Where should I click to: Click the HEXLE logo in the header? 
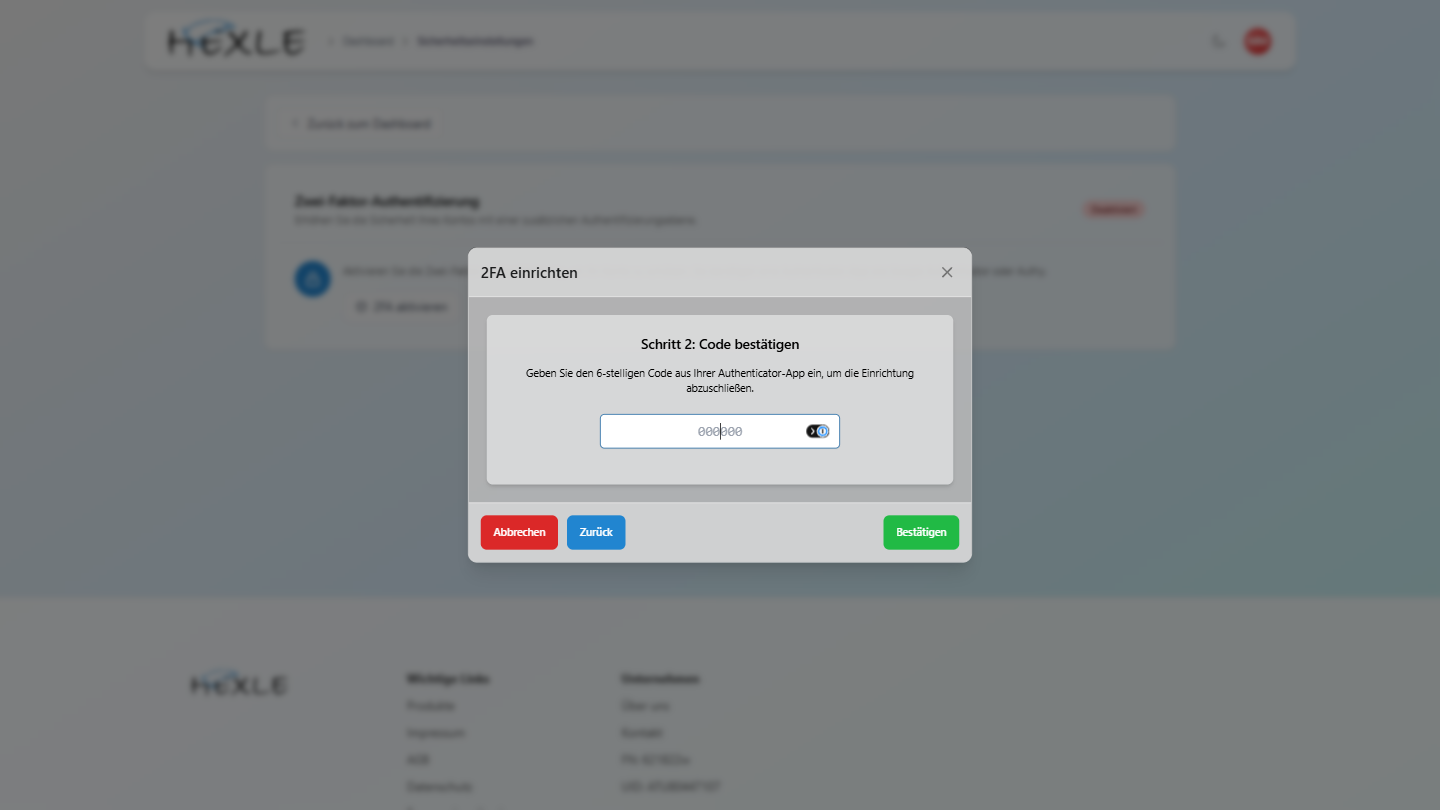click(235, 41)
